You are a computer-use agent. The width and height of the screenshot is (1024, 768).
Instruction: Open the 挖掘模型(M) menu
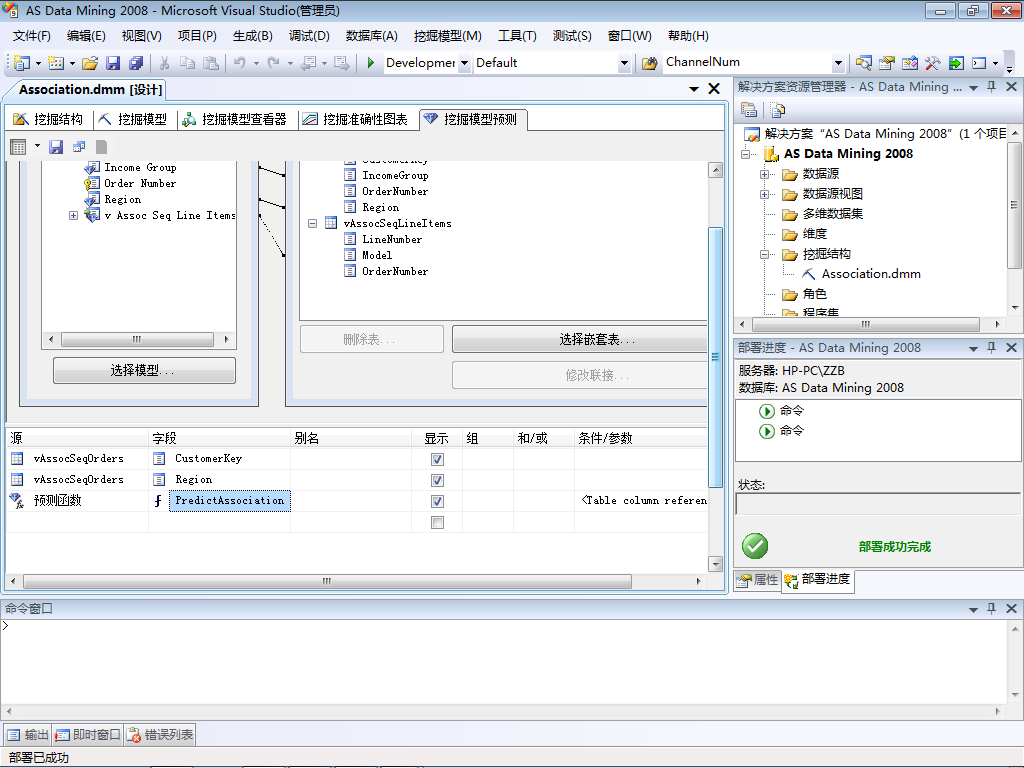pos(447,36)
